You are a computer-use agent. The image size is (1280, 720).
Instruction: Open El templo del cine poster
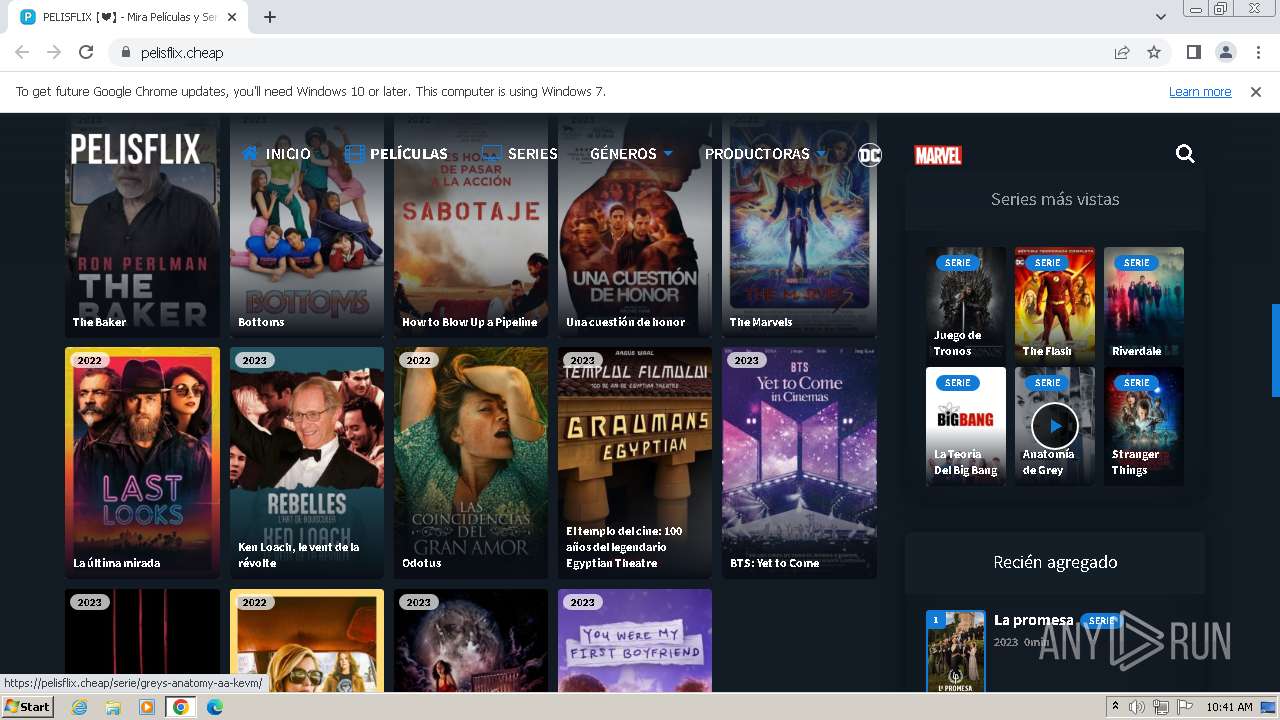(x=635, y=463)
